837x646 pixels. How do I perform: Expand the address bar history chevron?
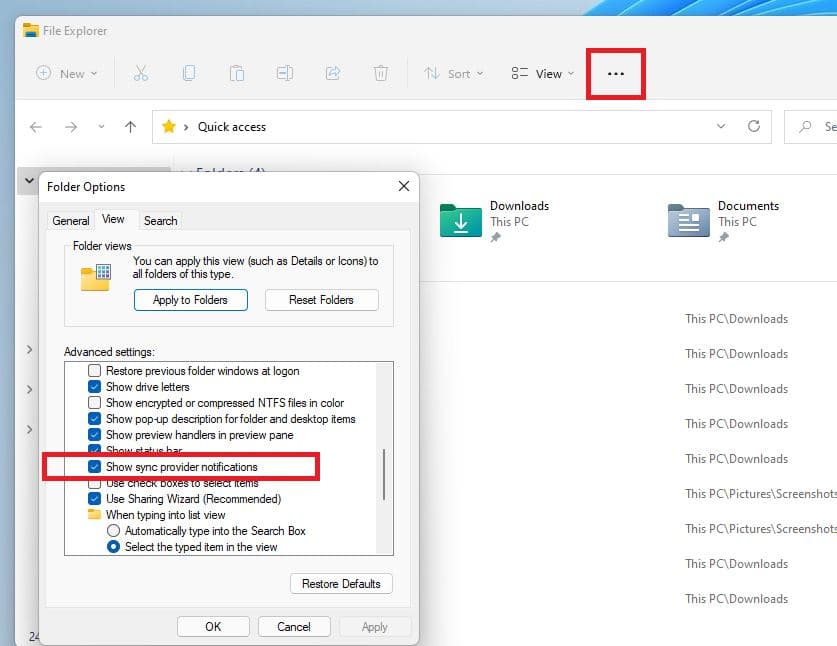click(x=721, y=127)
